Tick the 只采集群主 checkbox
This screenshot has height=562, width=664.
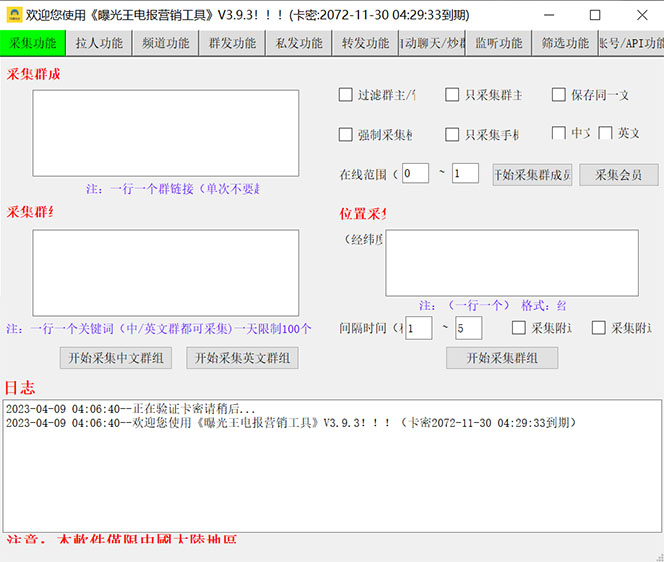coord(453,95)
